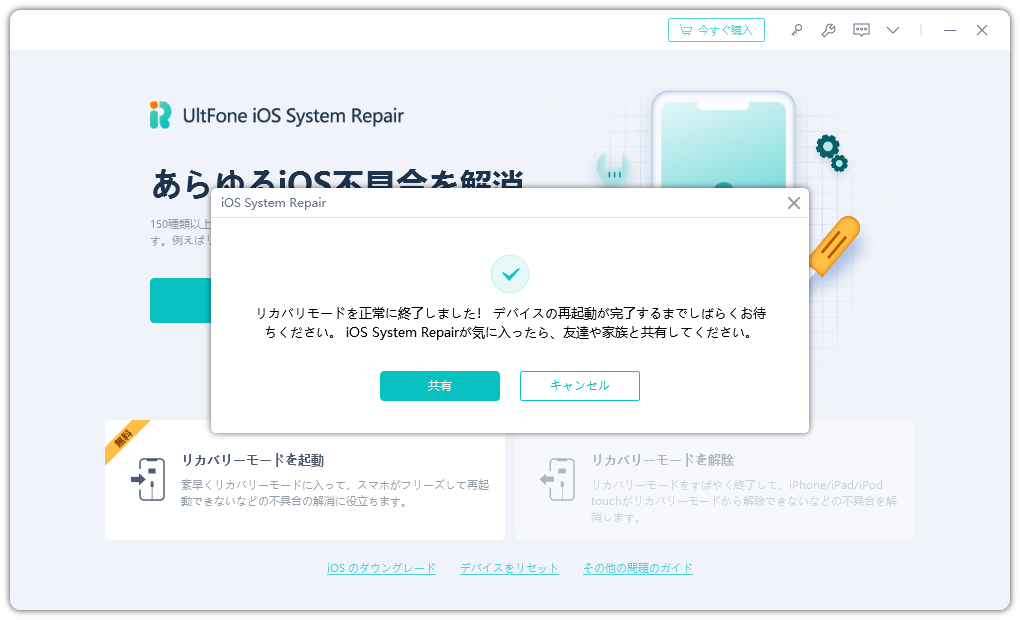Click the UltFone iOS System Repair heading

tap(293, 116)
